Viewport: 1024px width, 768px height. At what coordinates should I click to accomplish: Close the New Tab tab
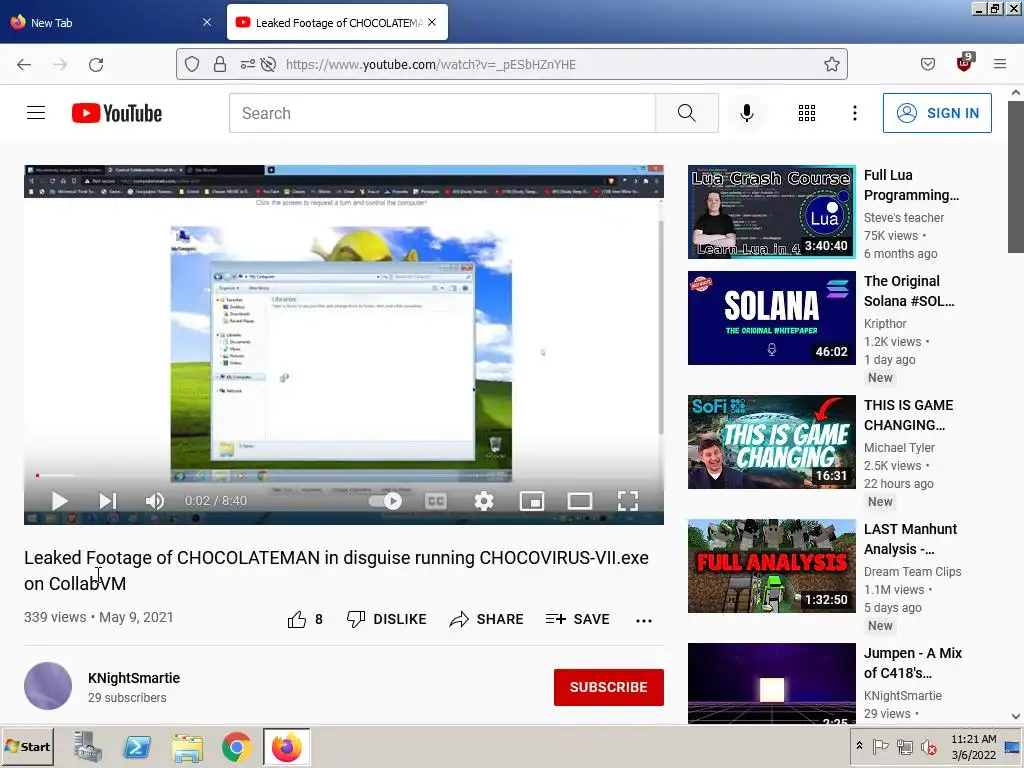[x=207, y=22]
